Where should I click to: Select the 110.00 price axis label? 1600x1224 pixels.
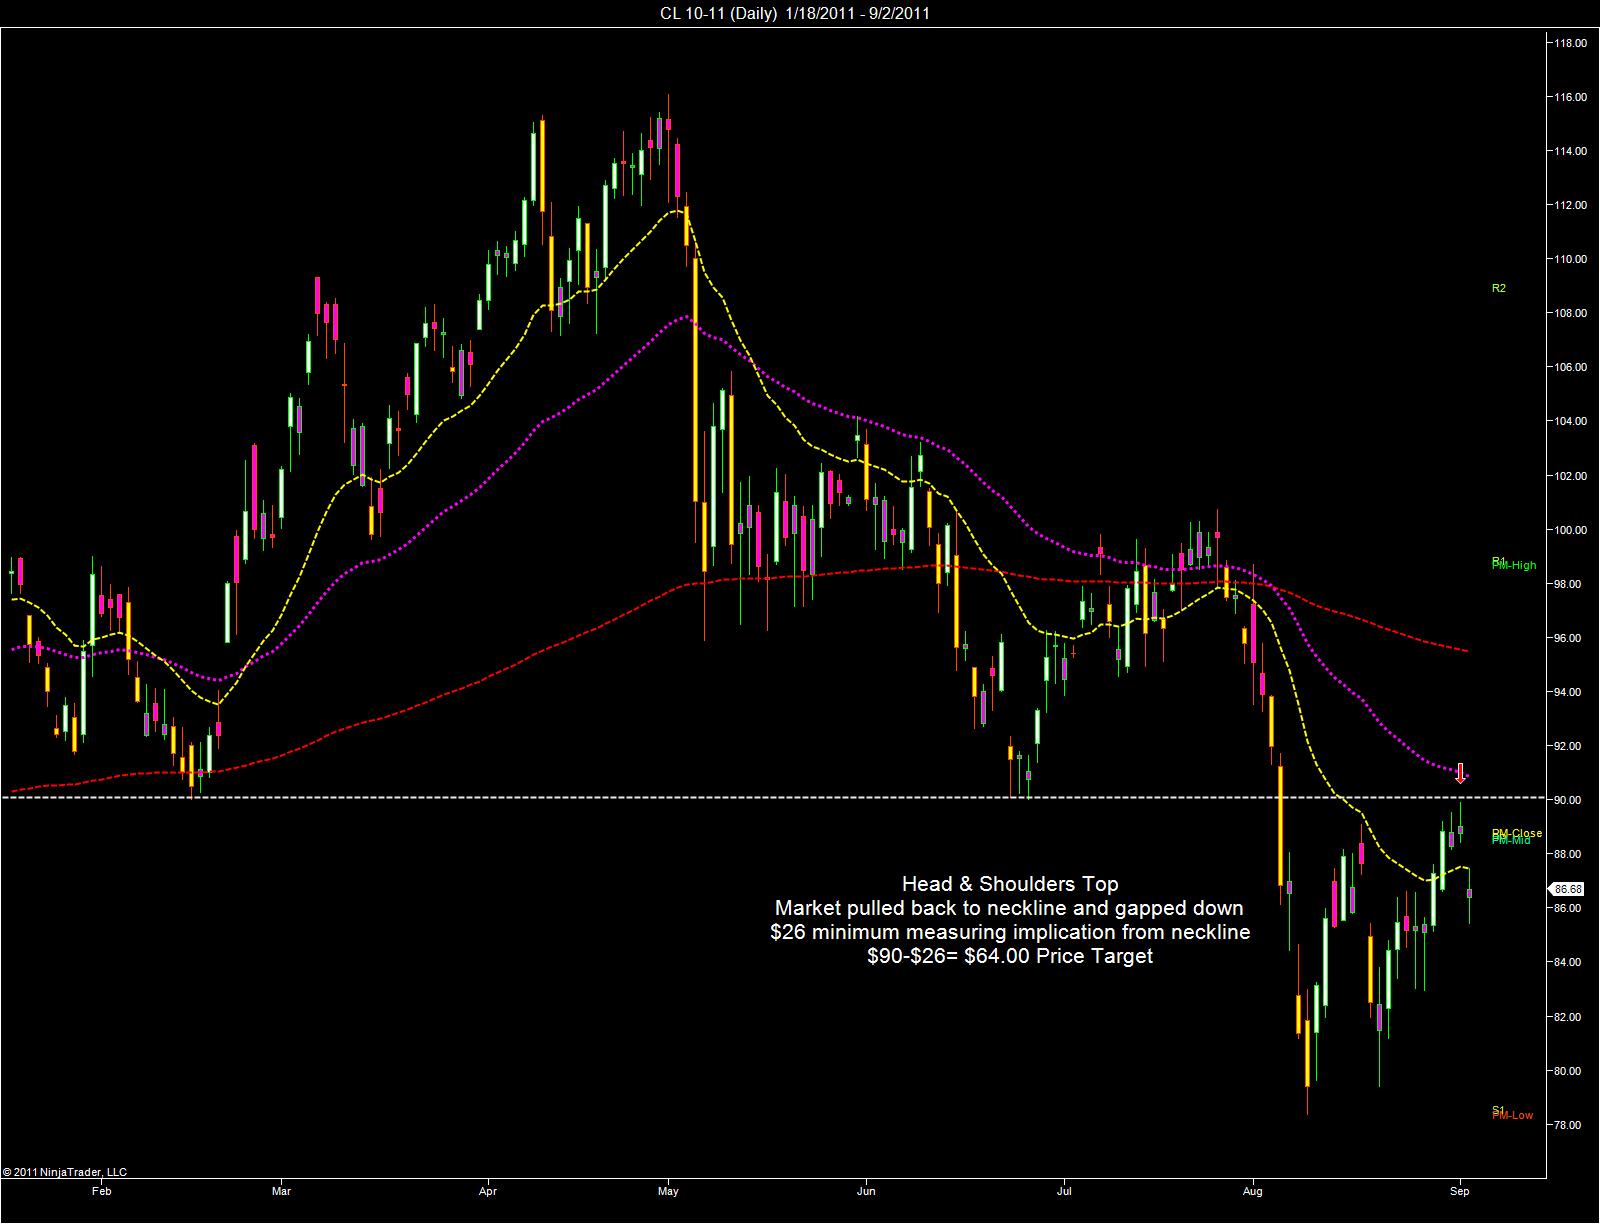(x=1569, y=259)
